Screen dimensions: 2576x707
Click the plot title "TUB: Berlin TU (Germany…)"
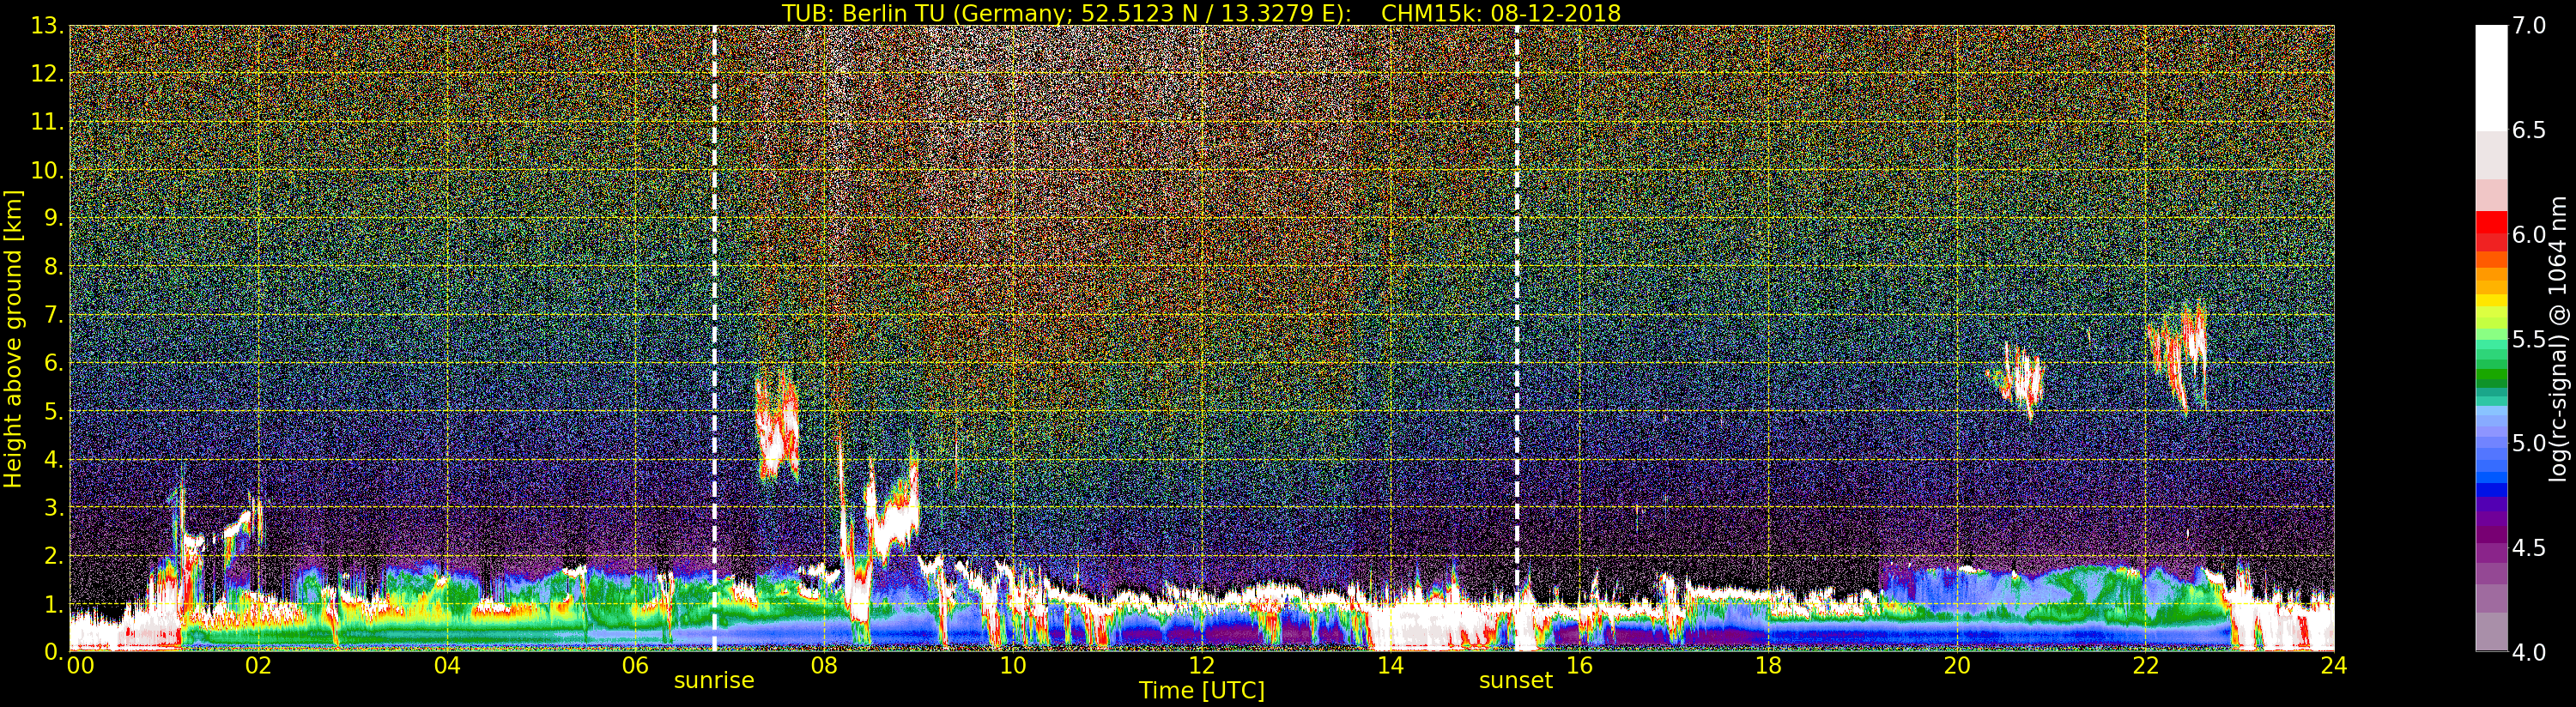pyautogui.click(x=1201, y=12)
